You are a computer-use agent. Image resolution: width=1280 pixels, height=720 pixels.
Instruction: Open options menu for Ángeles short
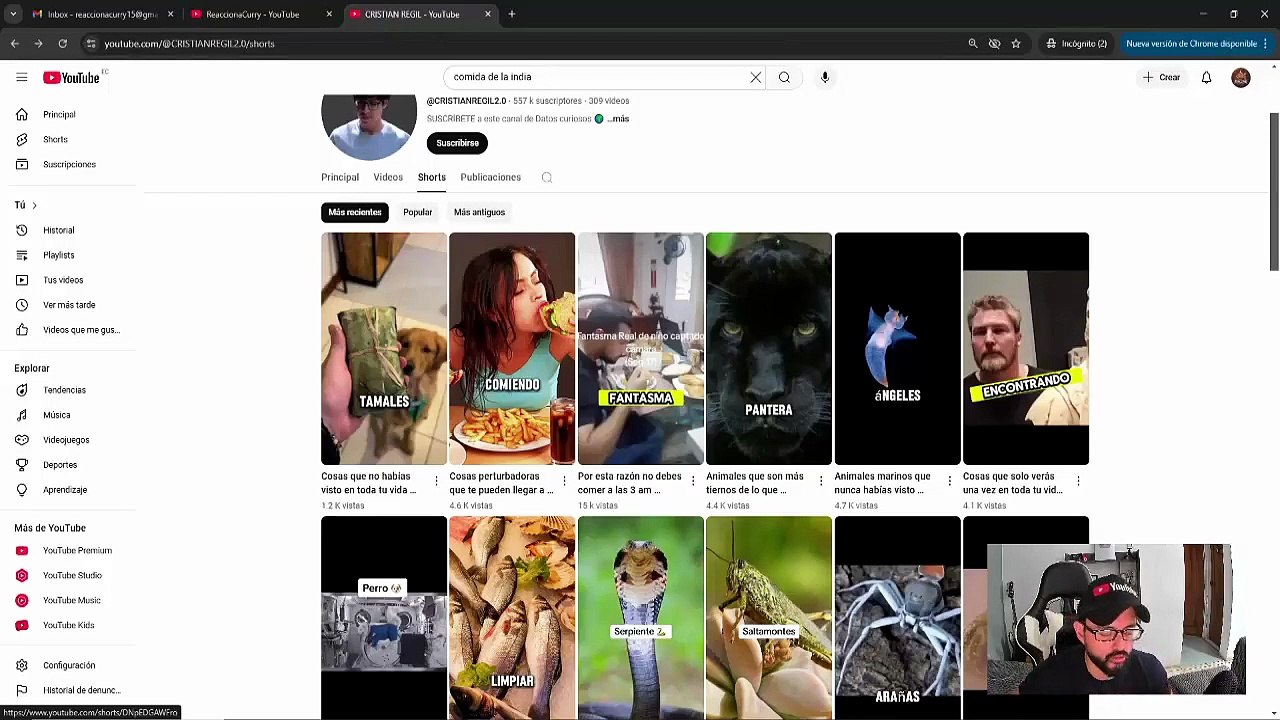[950, 482]
